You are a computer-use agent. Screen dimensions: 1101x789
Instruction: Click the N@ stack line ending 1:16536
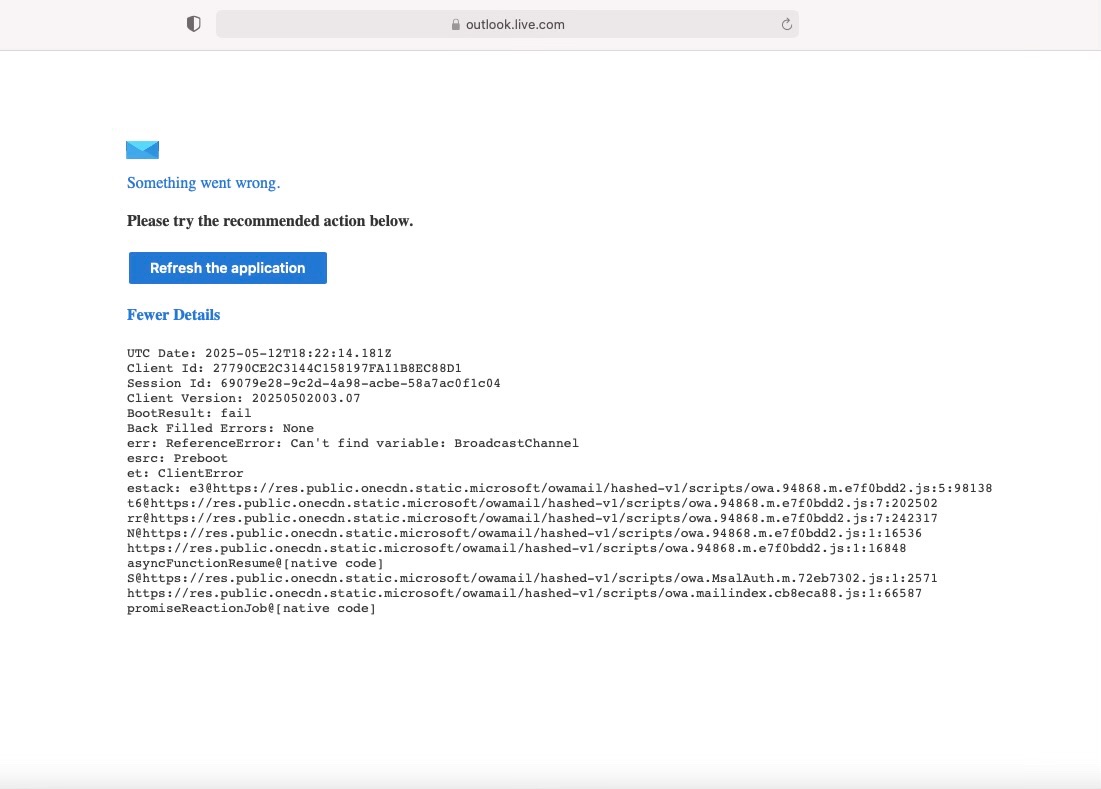(525, 533)
